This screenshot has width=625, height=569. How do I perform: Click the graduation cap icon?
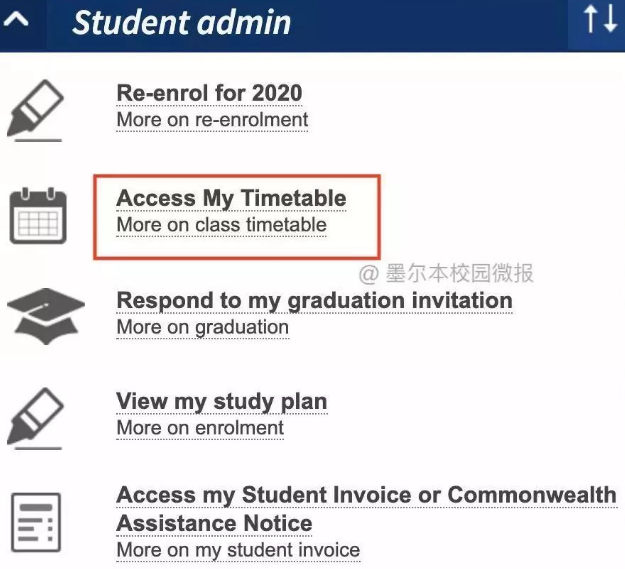[46, 316]
